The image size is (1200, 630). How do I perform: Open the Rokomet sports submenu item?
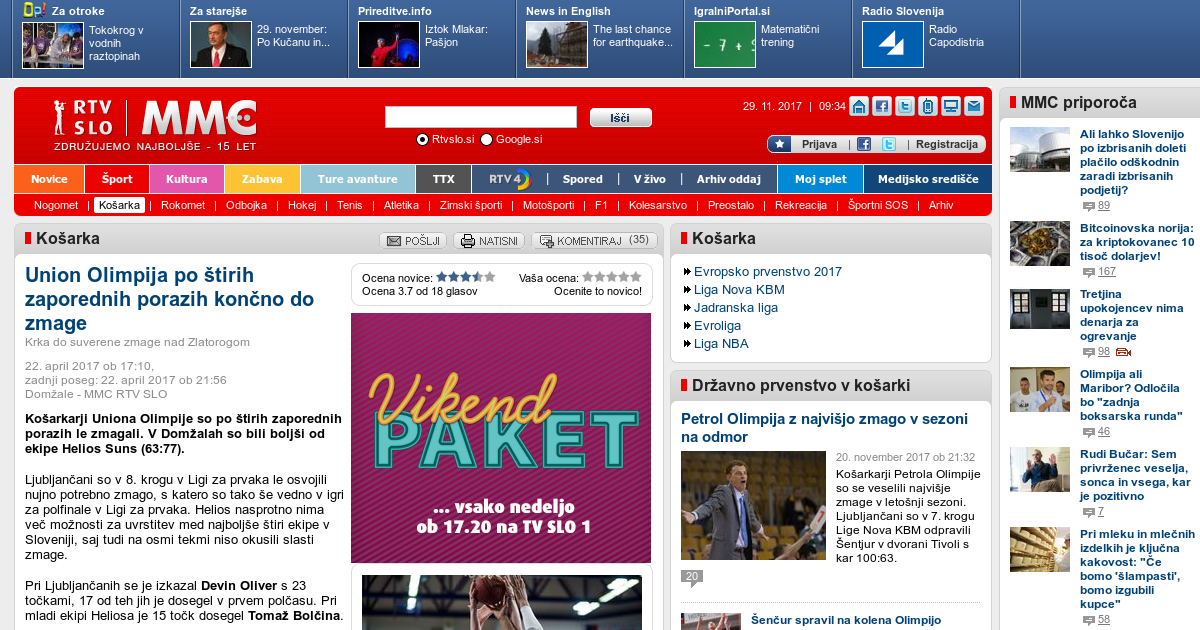[183, 205]
